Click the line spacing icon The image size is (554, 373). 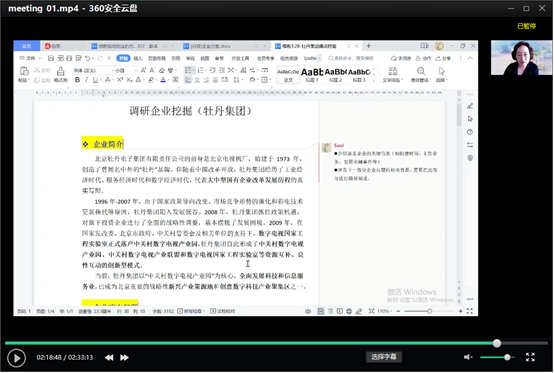coord(236,80)
